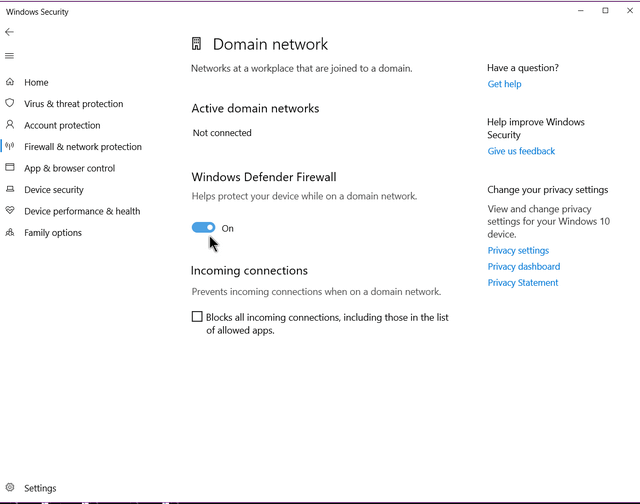Click the back arrow icon
The width and height of the screenshot is (640, 504).
(9, 32)
